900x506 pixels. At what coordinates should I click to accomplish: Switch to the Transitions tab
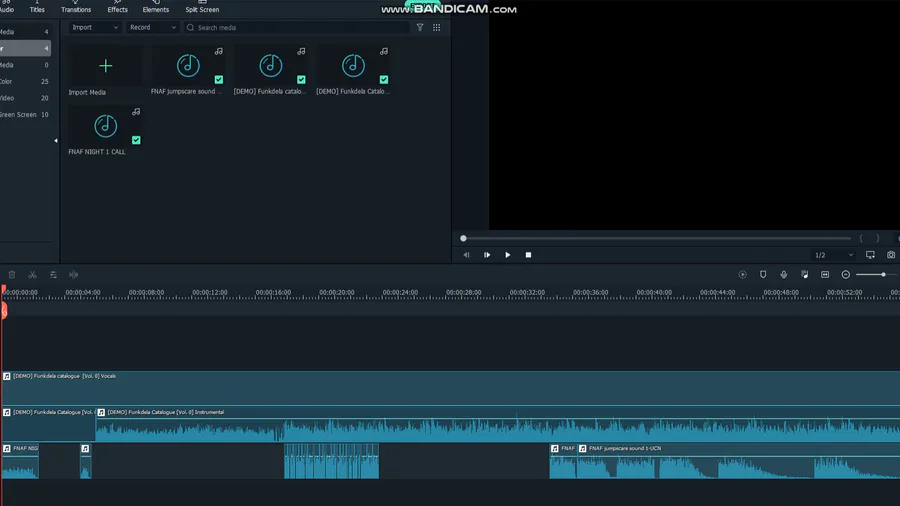[76, 7]
